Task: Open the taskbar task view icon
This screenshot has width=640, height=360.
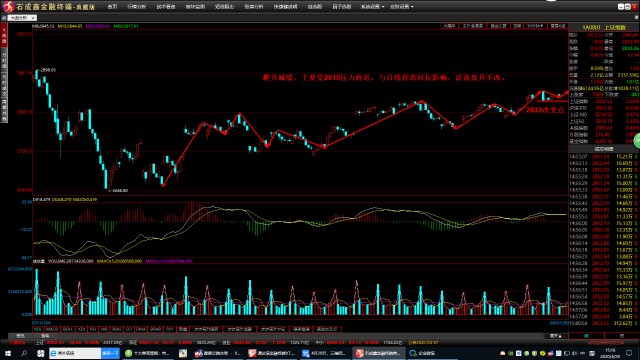Action: [40, 353]
